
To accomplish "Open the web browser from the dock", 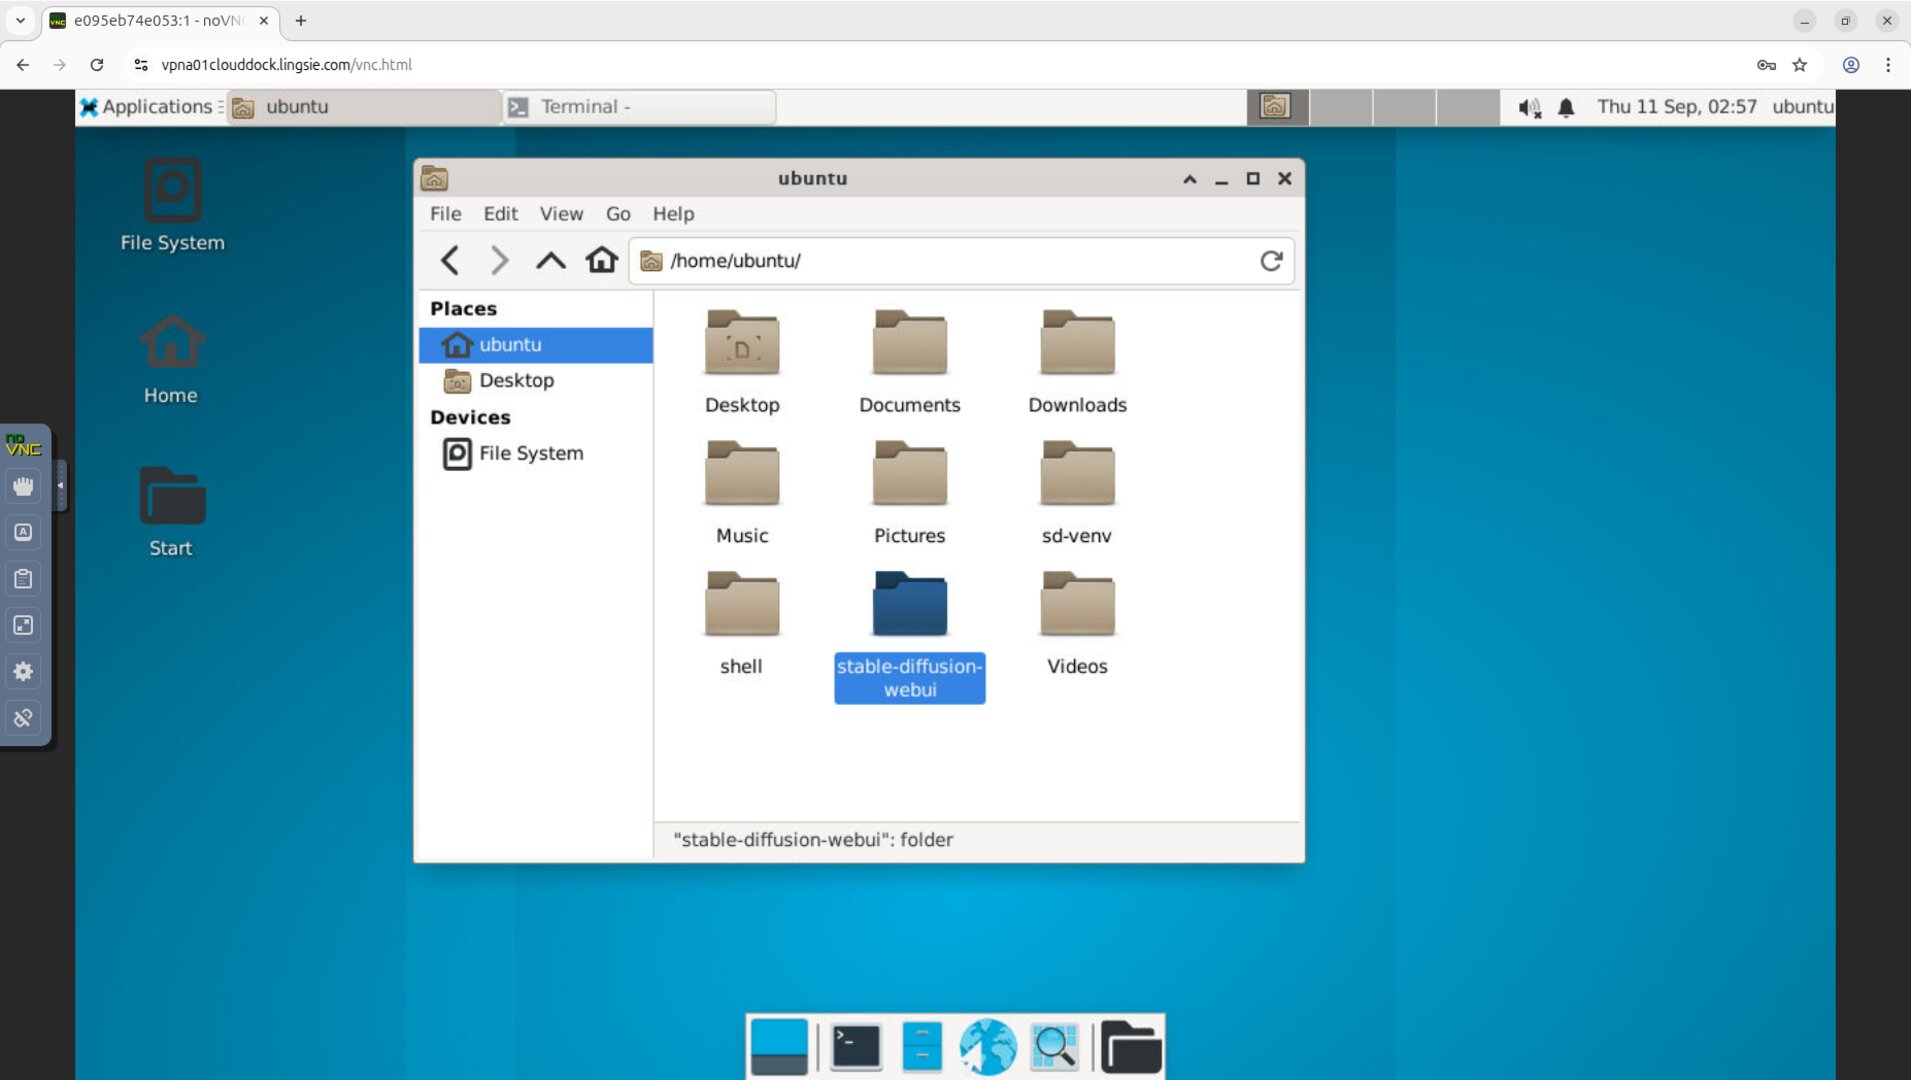I will 987,1046.
